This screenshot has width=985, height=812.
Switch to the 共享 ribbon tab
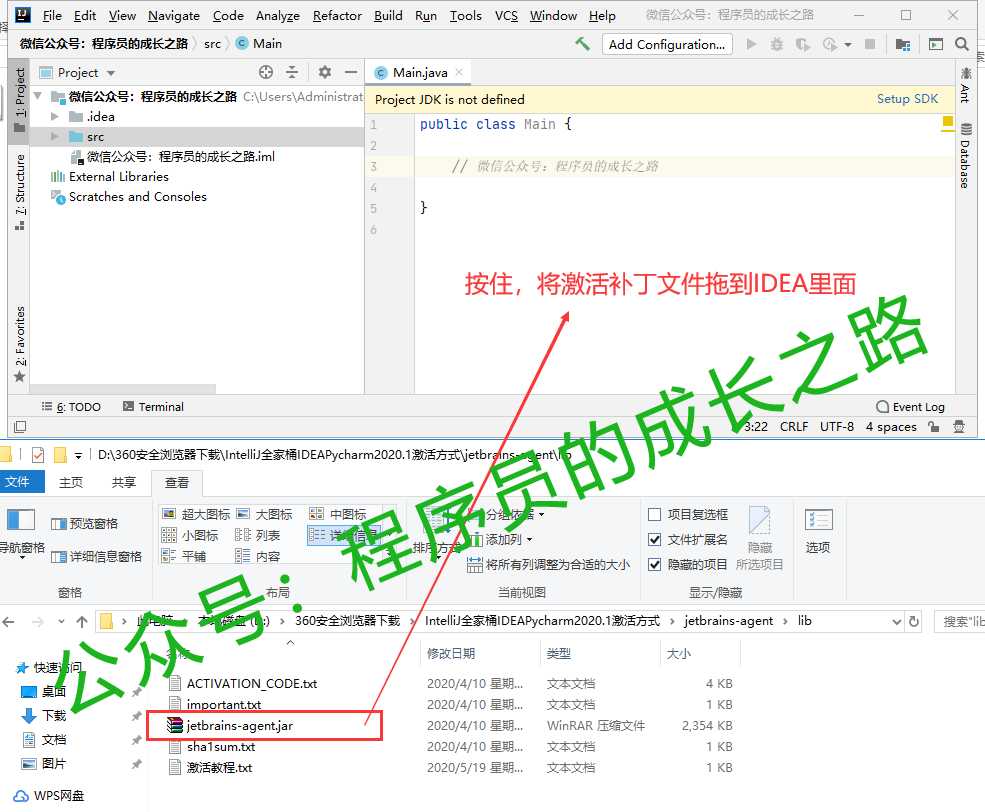[124, 482]
